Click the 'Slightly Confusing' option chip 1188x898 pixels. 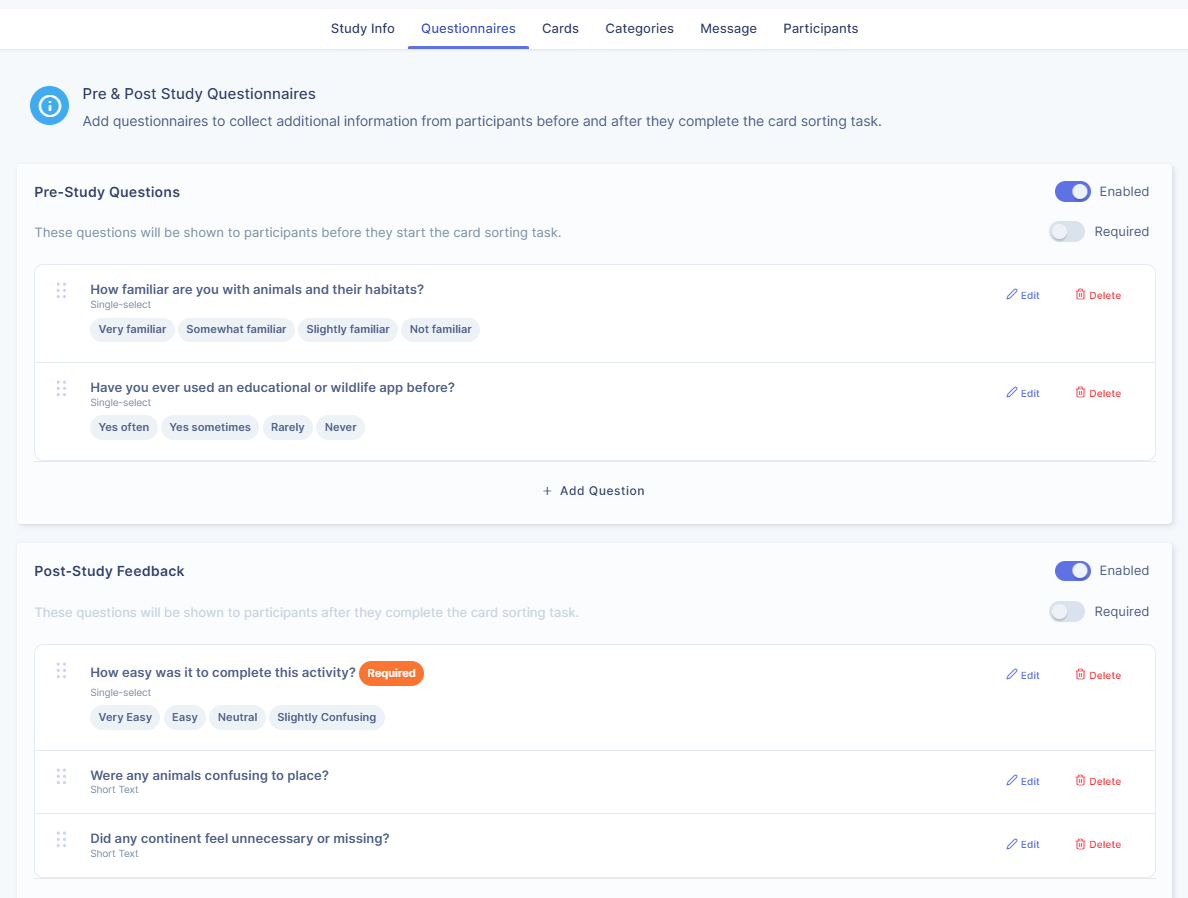(x=326, y=717)
